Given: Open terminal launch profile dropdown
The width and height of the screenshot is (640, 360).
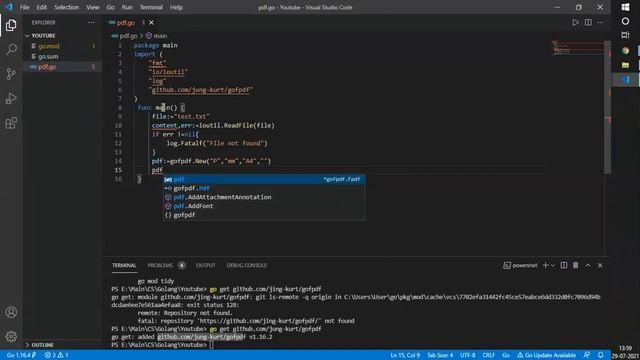Looking at the screenshot, I should tap(553, 265).
